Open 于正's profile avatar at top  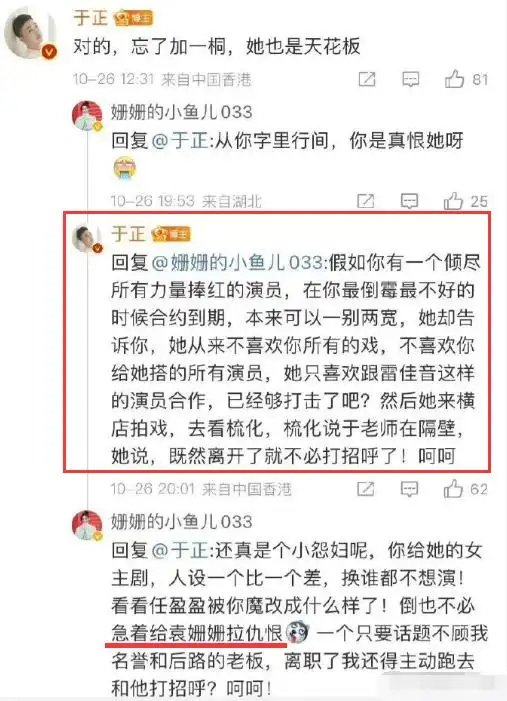(x=30, y=35)
